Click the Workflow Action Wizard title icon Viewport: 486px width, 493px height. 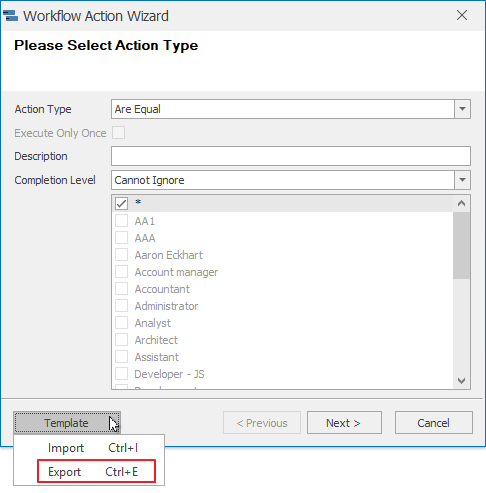(x=10, y=16)
